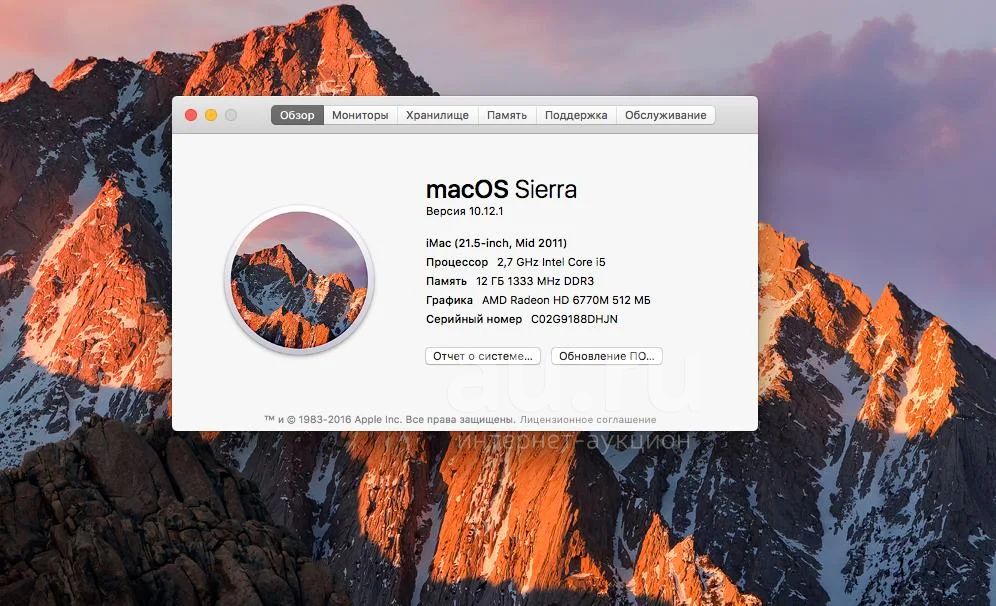The image size is (996, 606).
Task: Click the Apple Inc. copyright notice text
Action: pos(389,420)
